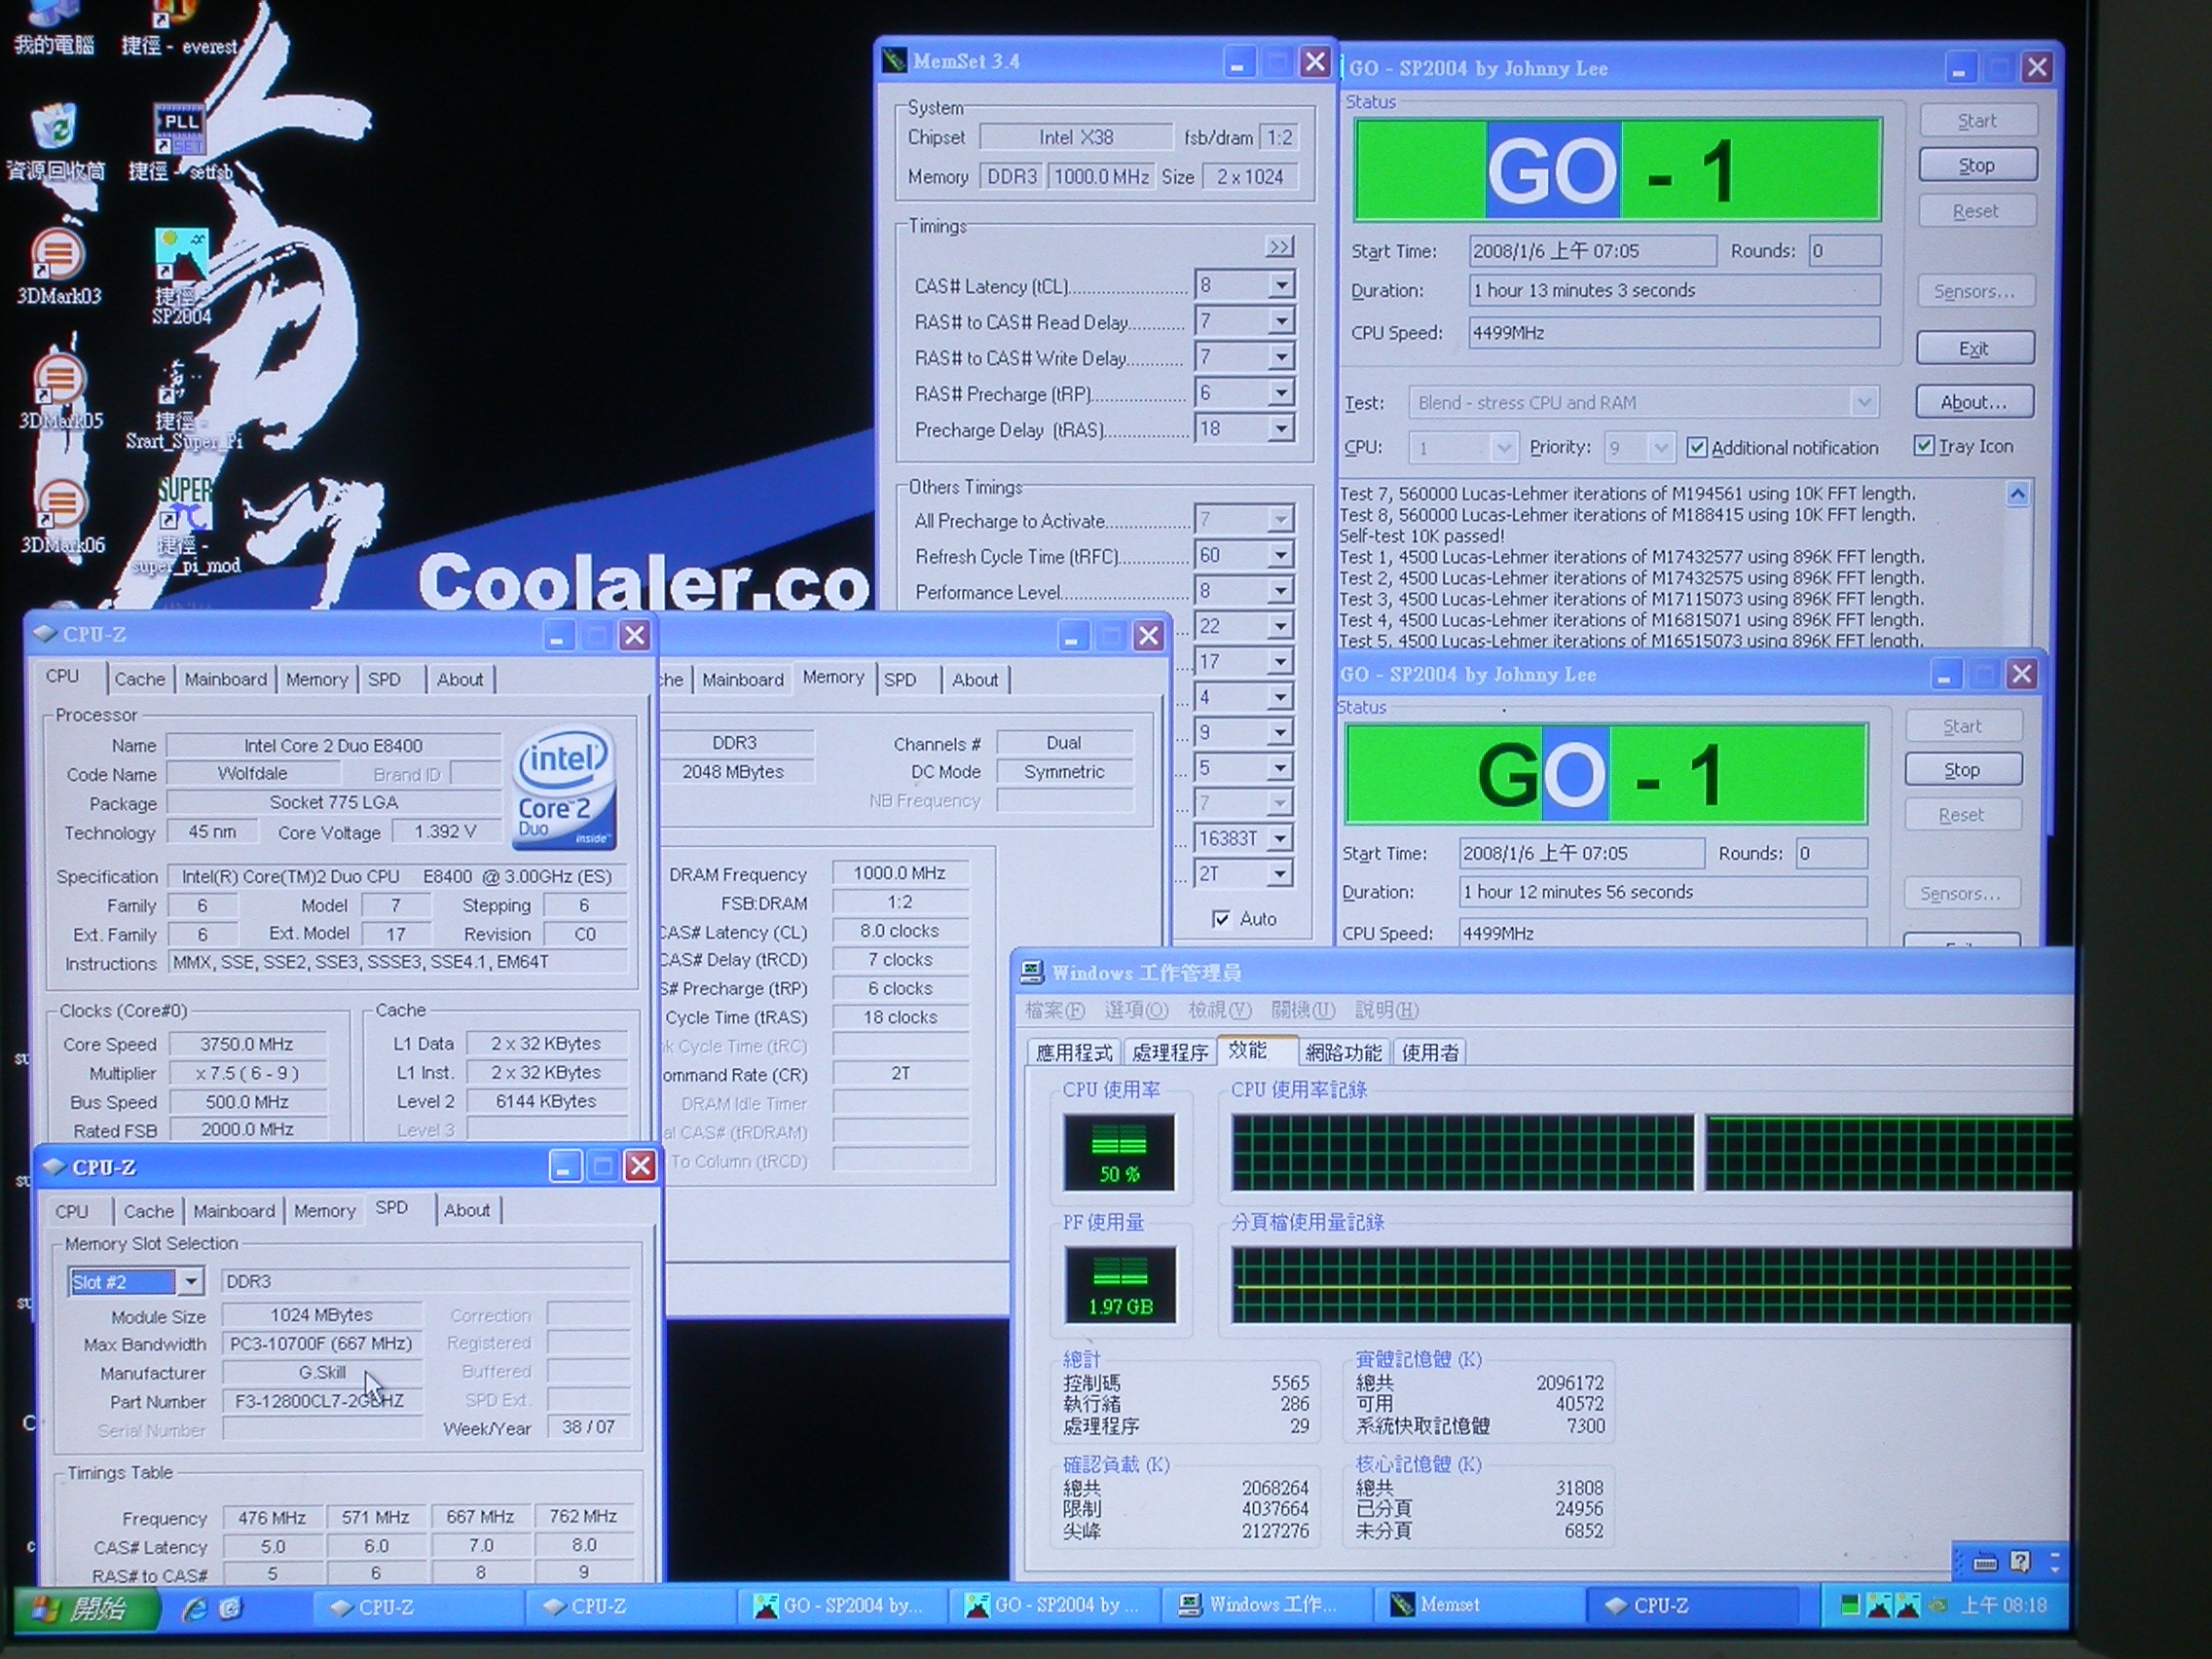Launch the 3DMark06 desktop icon

pyautogui.click(x=62, y=516)
